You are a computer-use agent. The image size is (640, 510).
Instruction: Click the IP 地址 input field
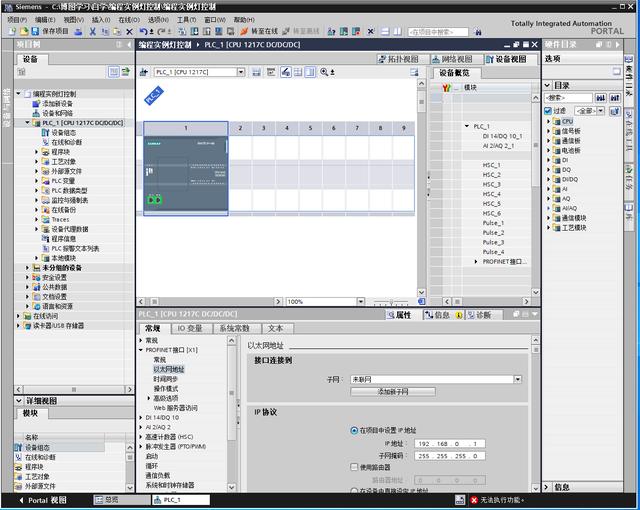click(450, 443)
